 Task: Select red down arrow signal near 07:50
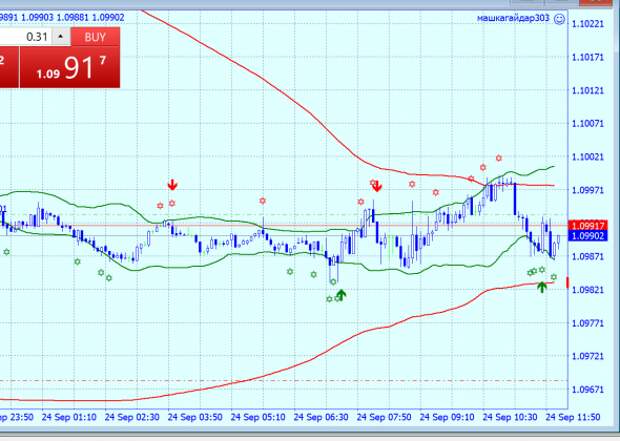377,186
